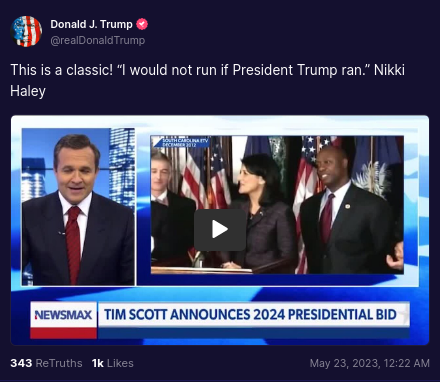440x382 pixels.
Task: Click the red stripe under NEWSMAX logo
Action: 63,333
